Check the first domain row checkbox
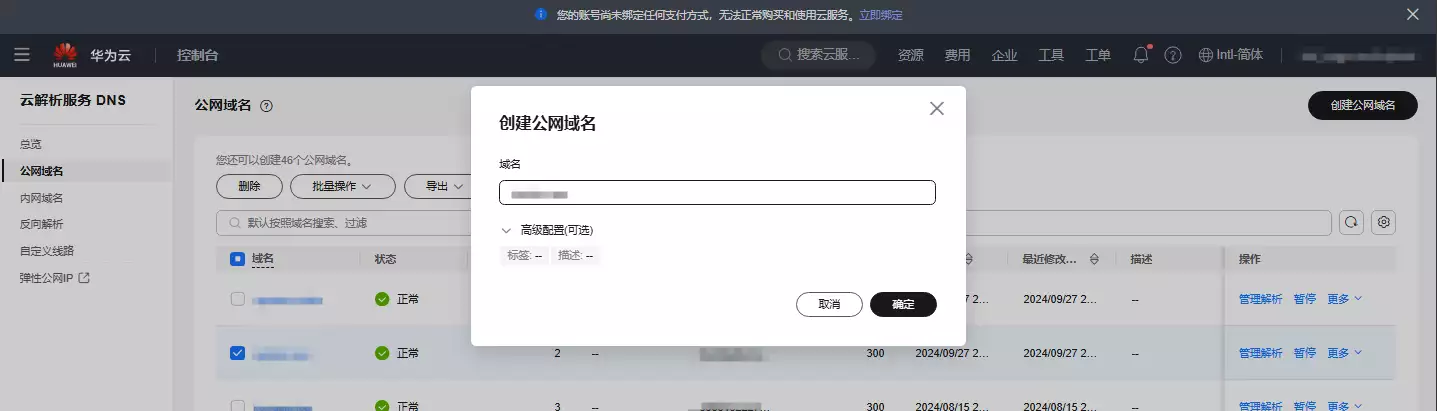Screen dimensions: 1437x411 pyautogui.click(x=237, y=299)
